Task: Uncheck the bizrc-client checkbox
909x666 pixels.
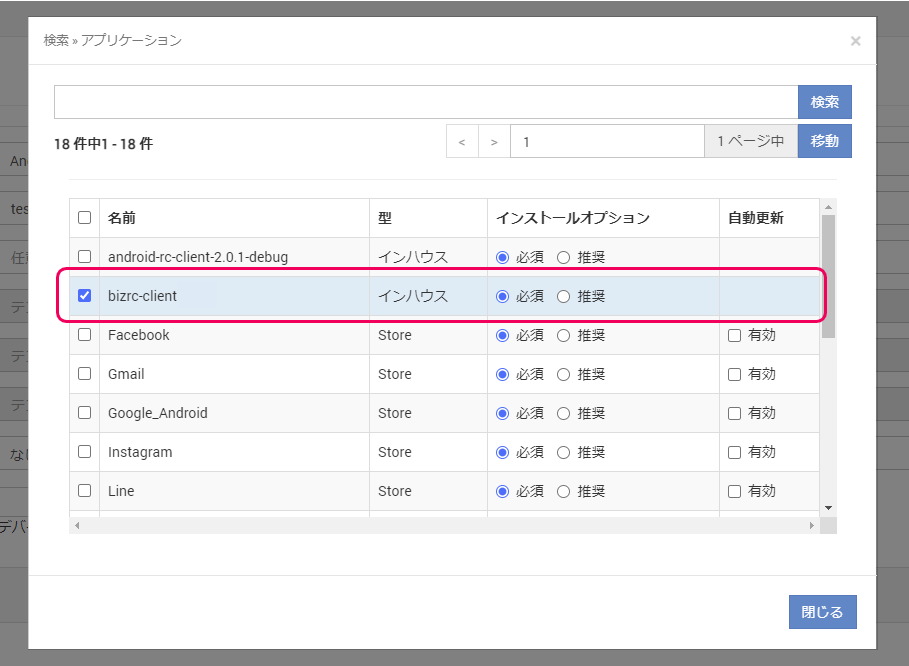Action: (84, 296)
